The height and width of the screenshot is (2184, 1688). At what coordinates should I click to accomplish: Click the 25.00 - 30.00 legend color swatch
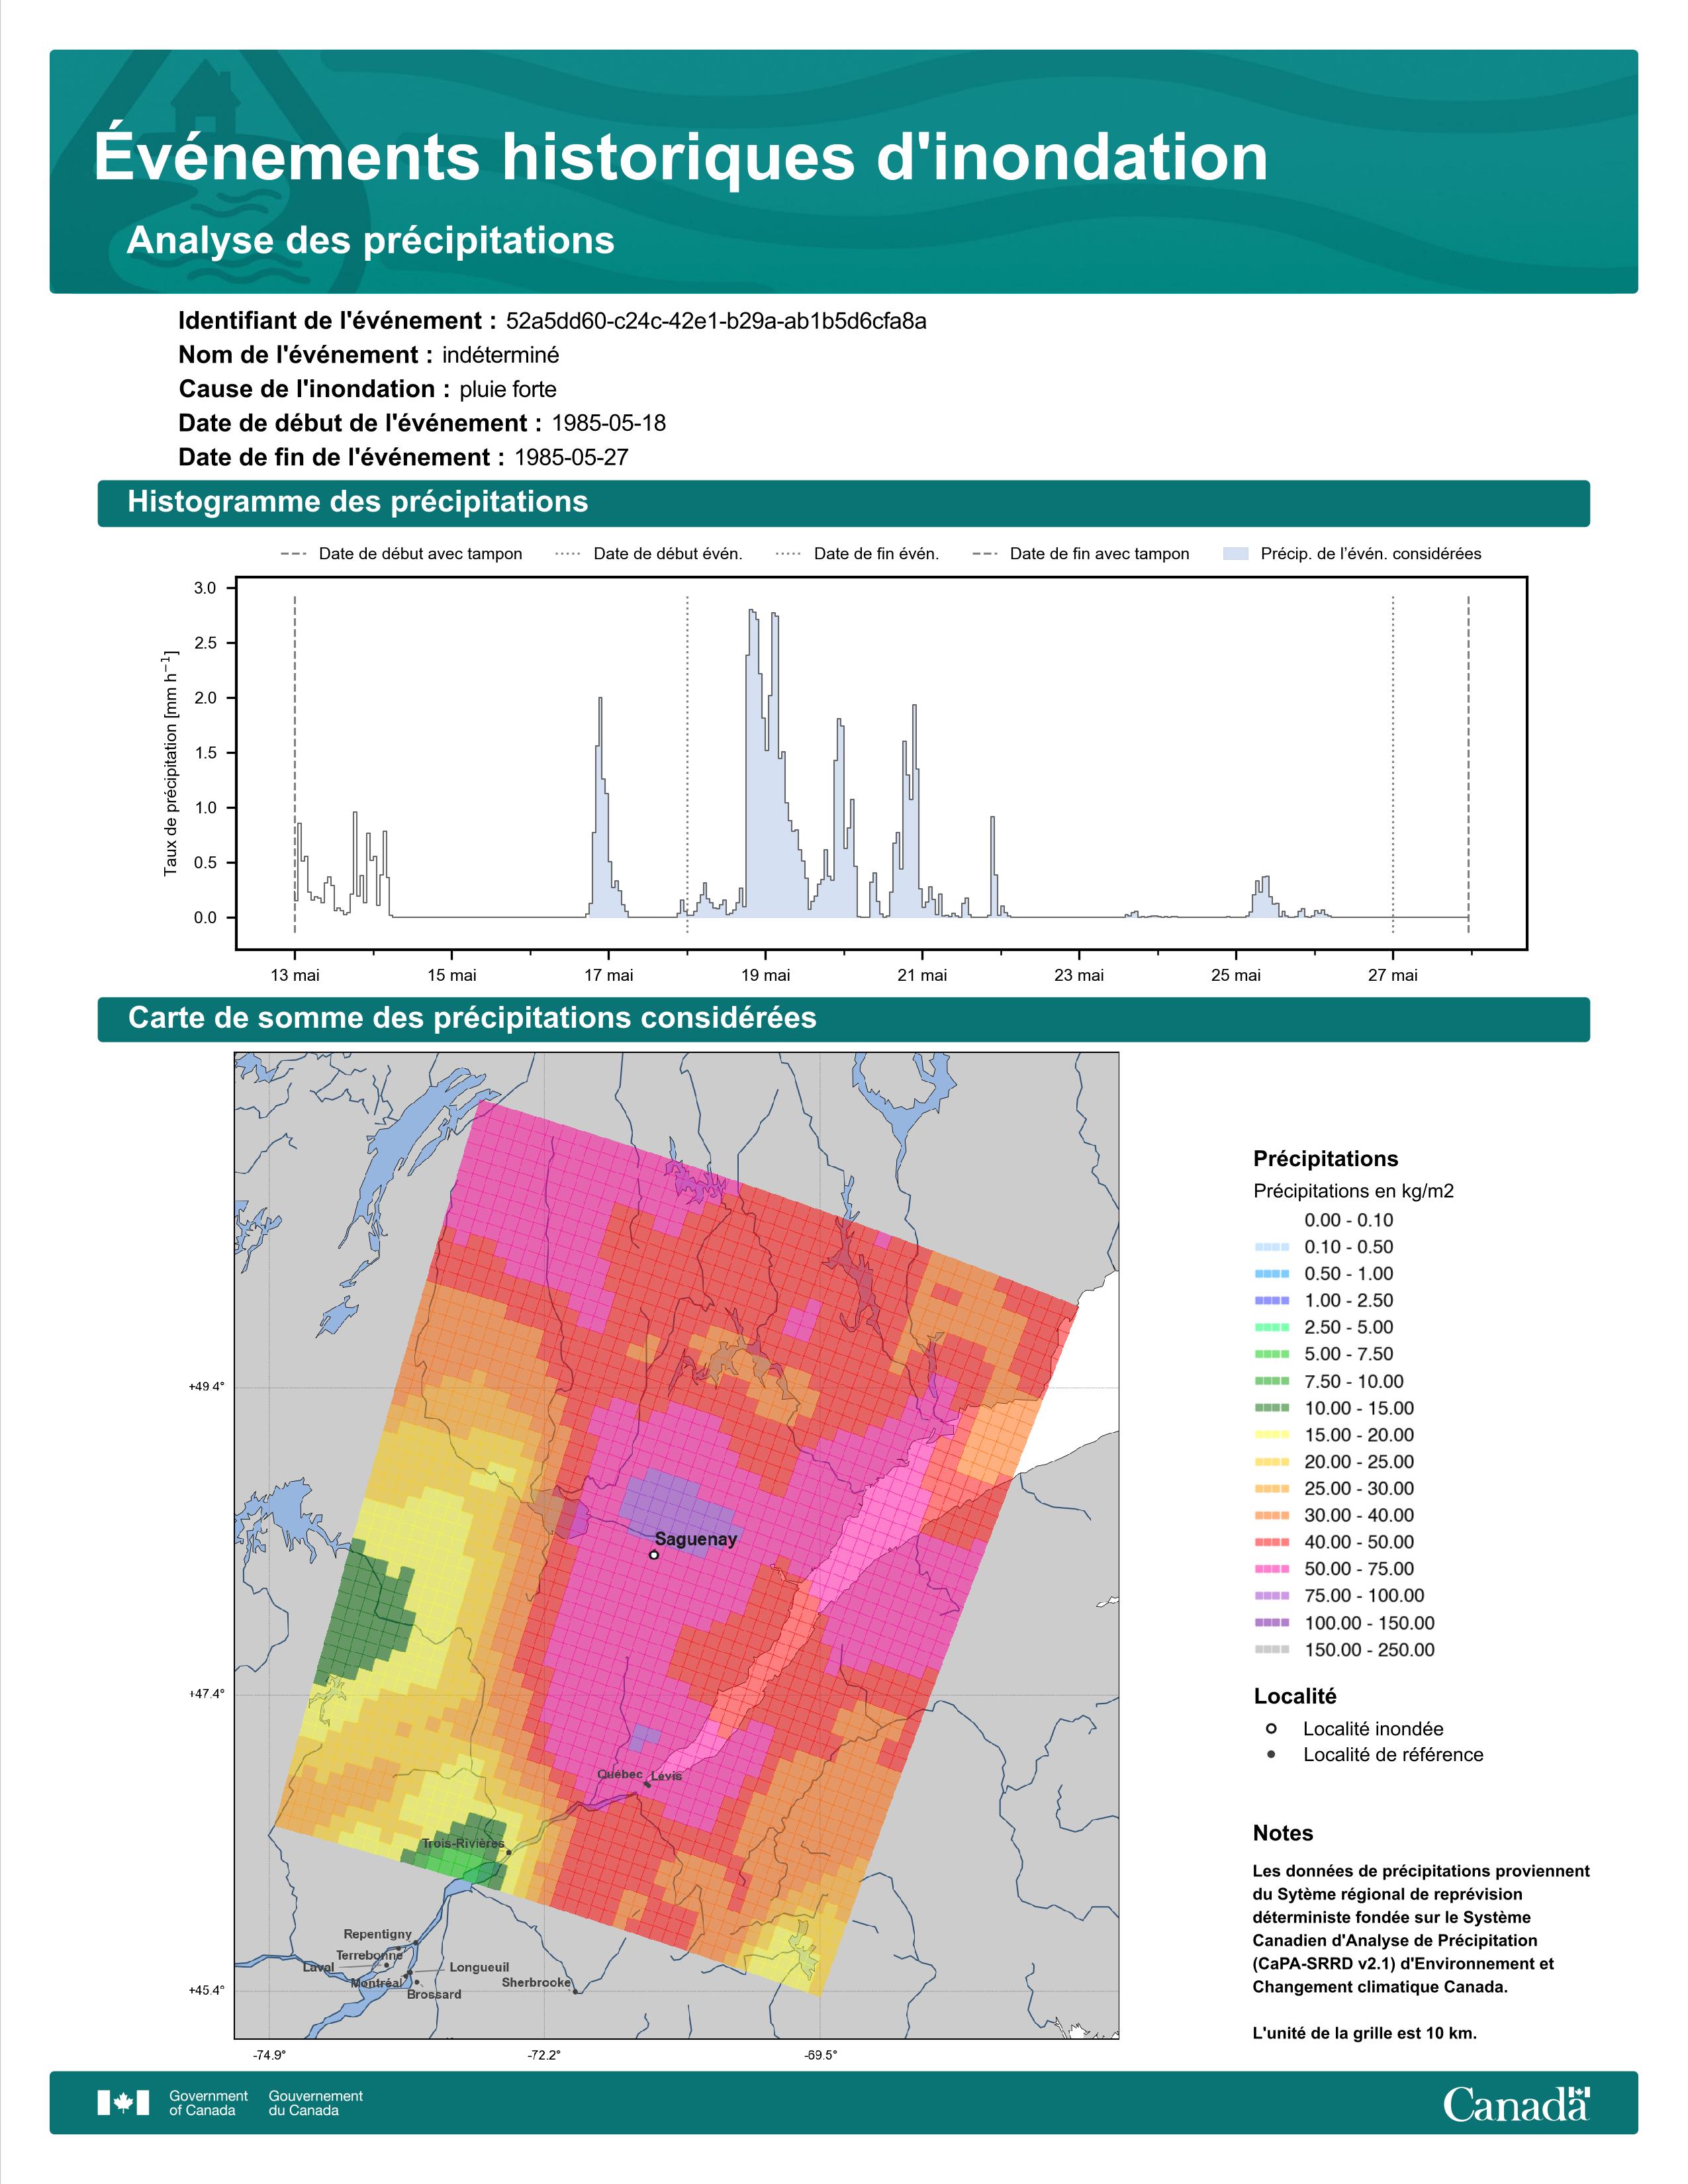click(1272, 1489)
